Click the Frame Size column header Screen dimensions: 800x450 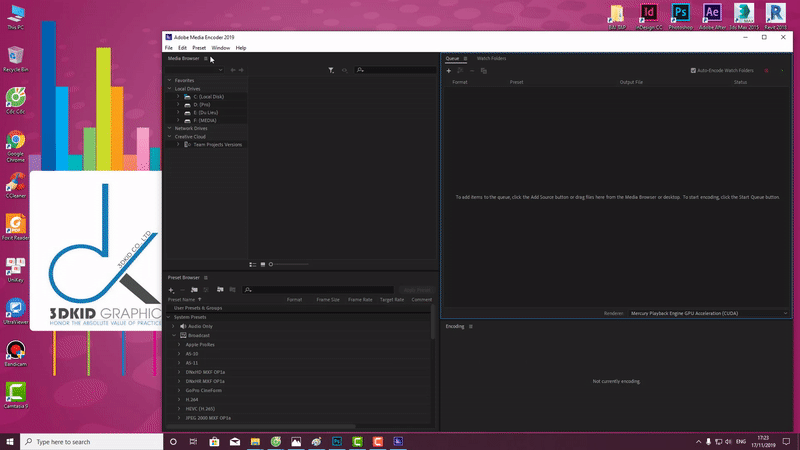click(x=328, y=300)
